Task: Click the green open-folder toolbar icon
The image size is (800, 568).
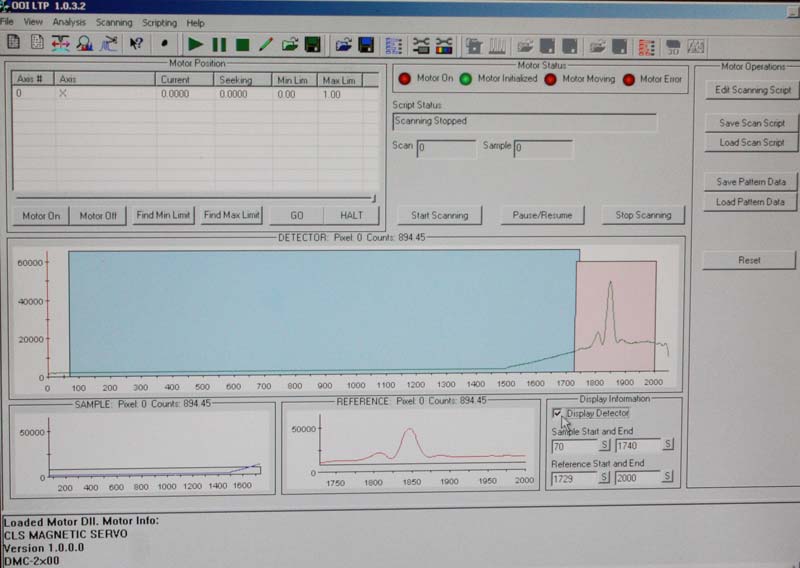Action: [289, 45]
